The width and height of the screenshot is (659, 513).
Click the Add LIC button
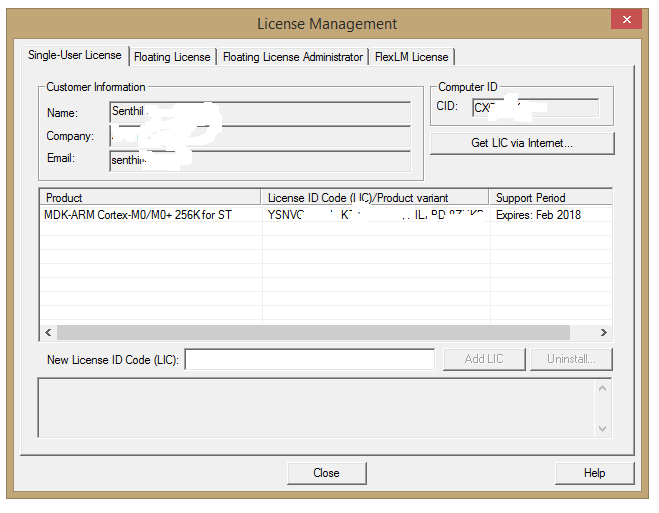484,359
